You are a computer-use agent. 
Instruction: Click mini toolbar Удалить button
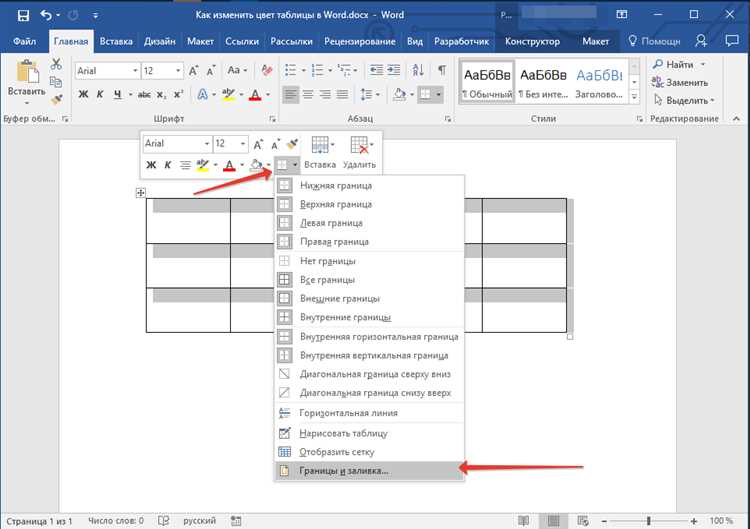(359, 152)
